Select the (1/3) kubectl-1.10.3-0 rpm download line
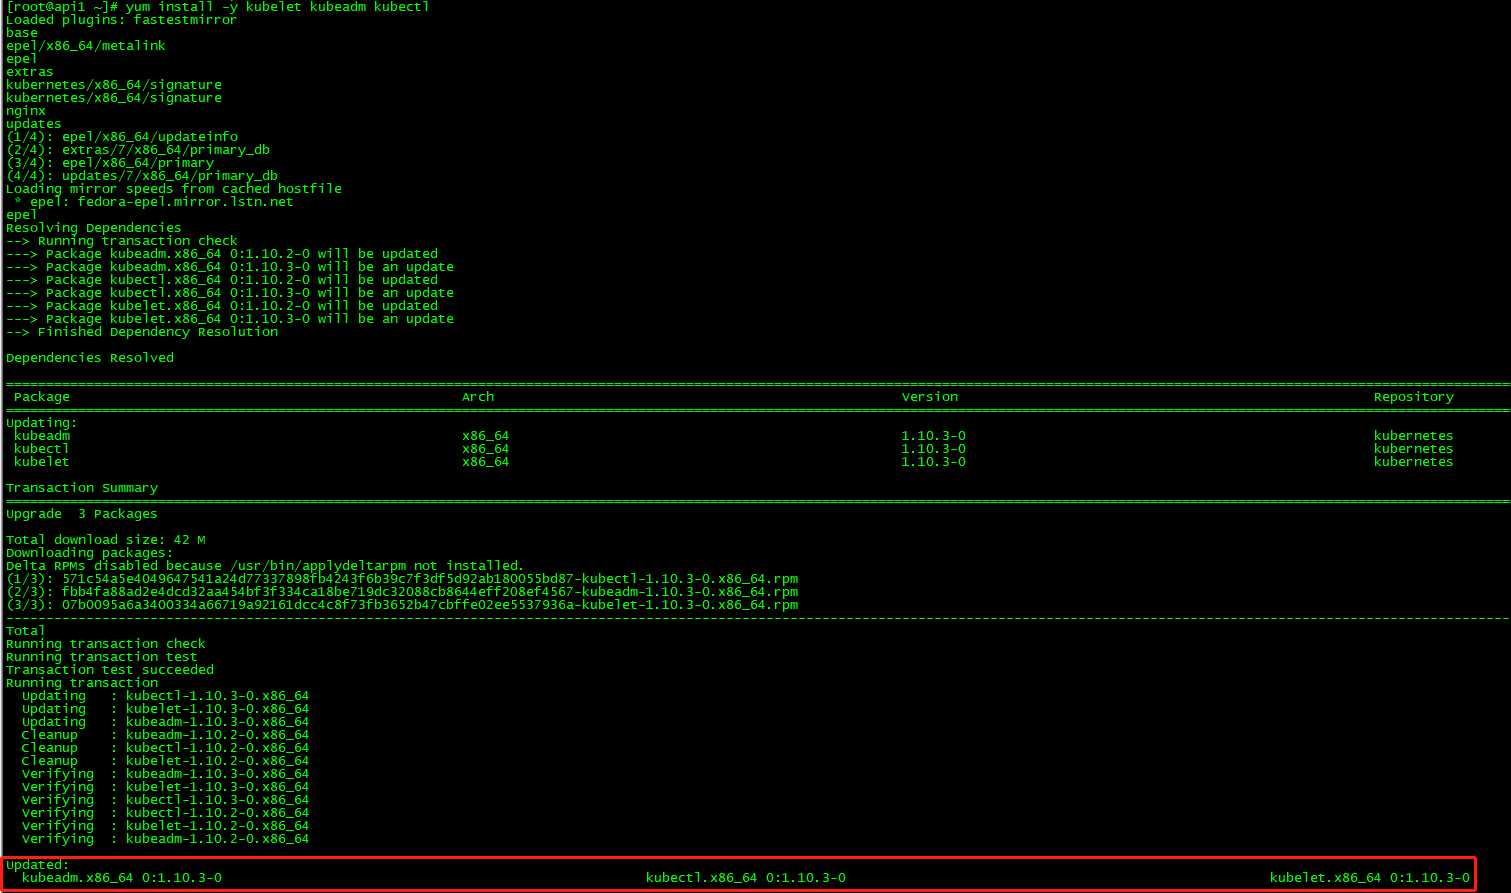The image size is (1511, 893). [x=402, y=579]
